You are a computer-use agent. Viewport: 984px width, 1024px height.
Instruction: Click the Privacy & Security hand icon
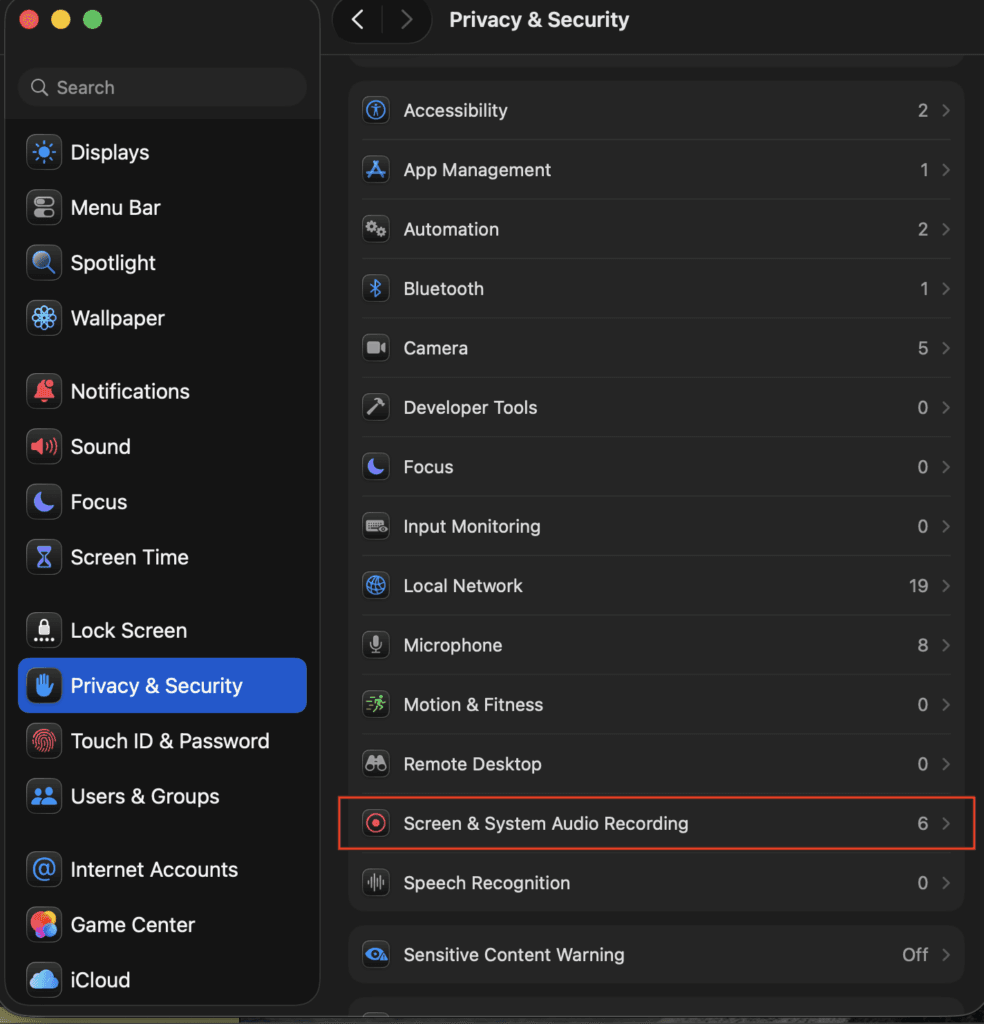[x=44, y=686]
